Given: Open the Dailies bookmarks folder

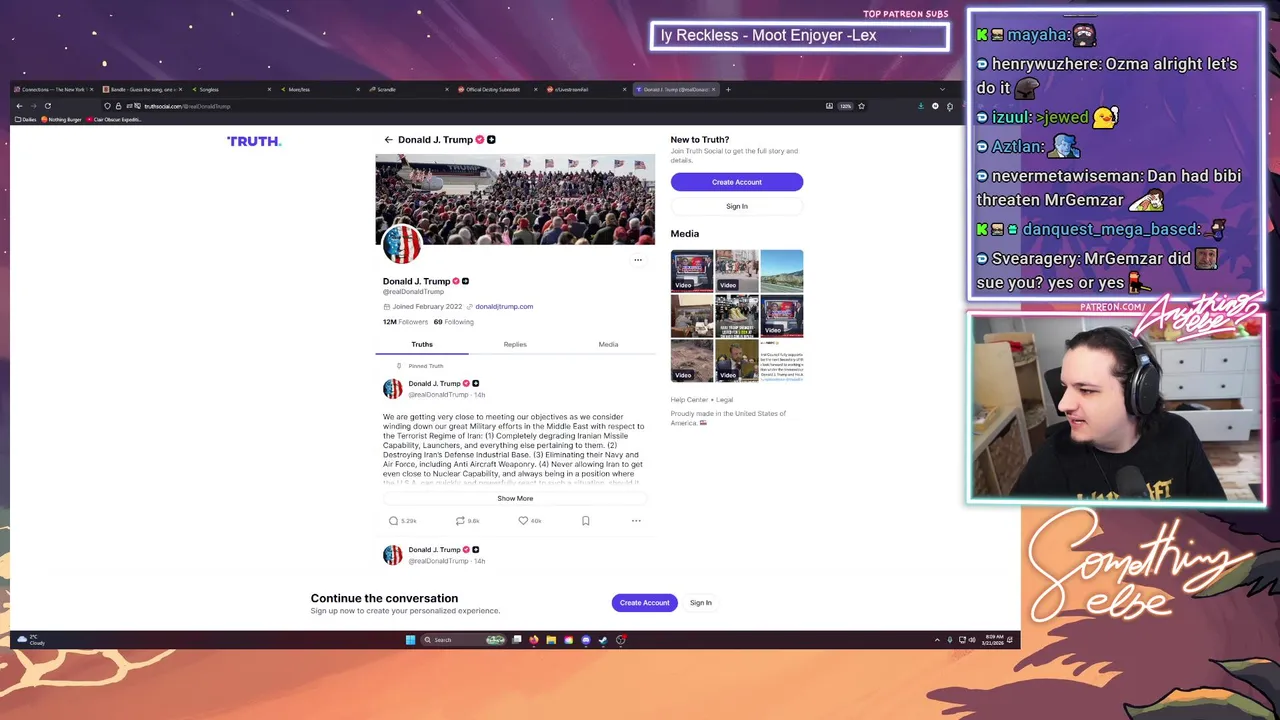Looking at the screenshot, I should coord(25,119).
